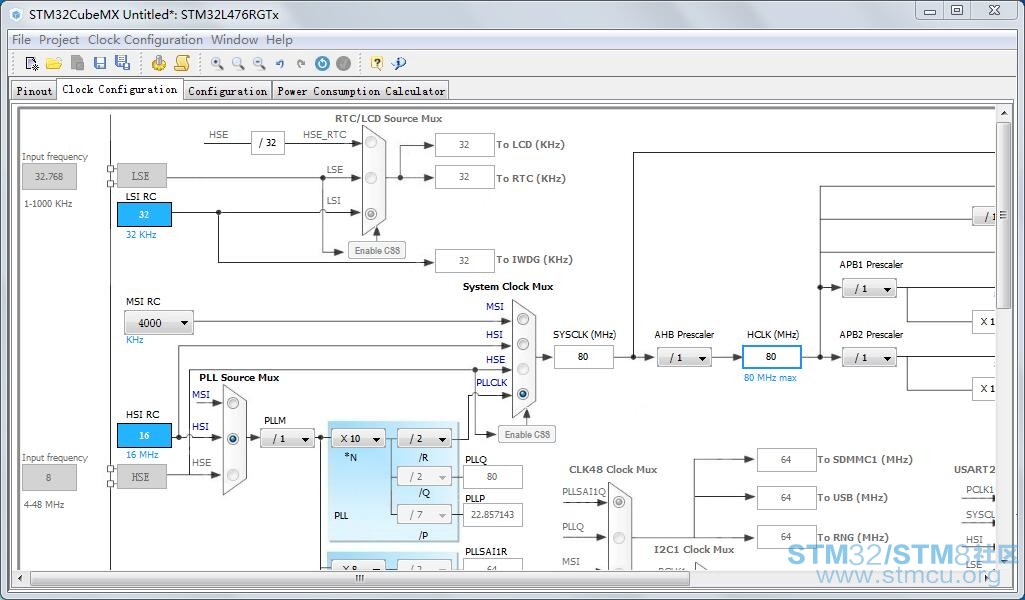Select MSI in System Clock Mux
Image resolution: width=1025 pixels, height=600 pixels.
click(523, 319)
